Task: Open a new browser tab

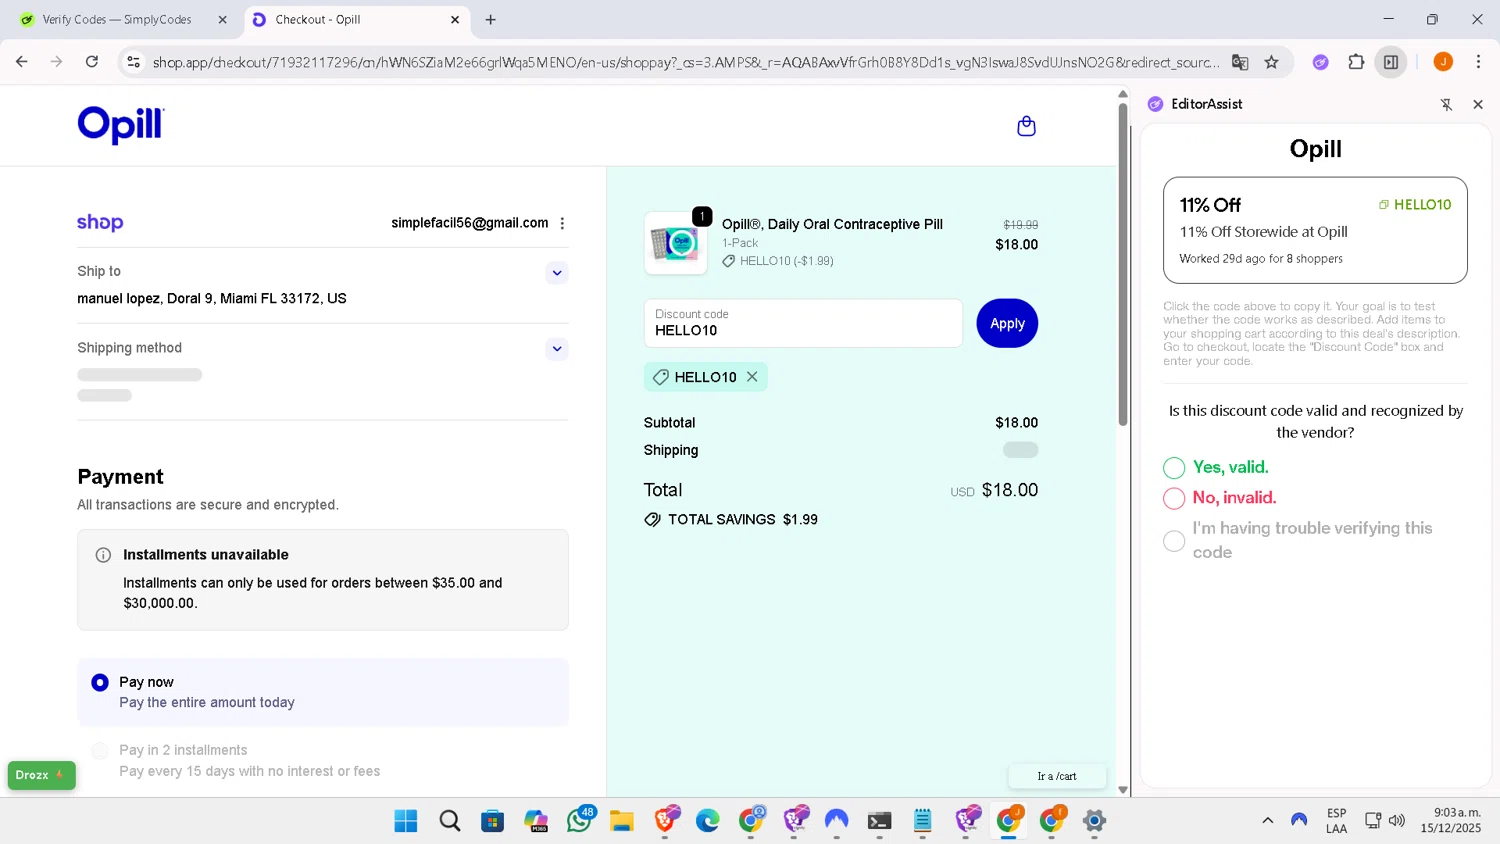Action: point(490,20)
